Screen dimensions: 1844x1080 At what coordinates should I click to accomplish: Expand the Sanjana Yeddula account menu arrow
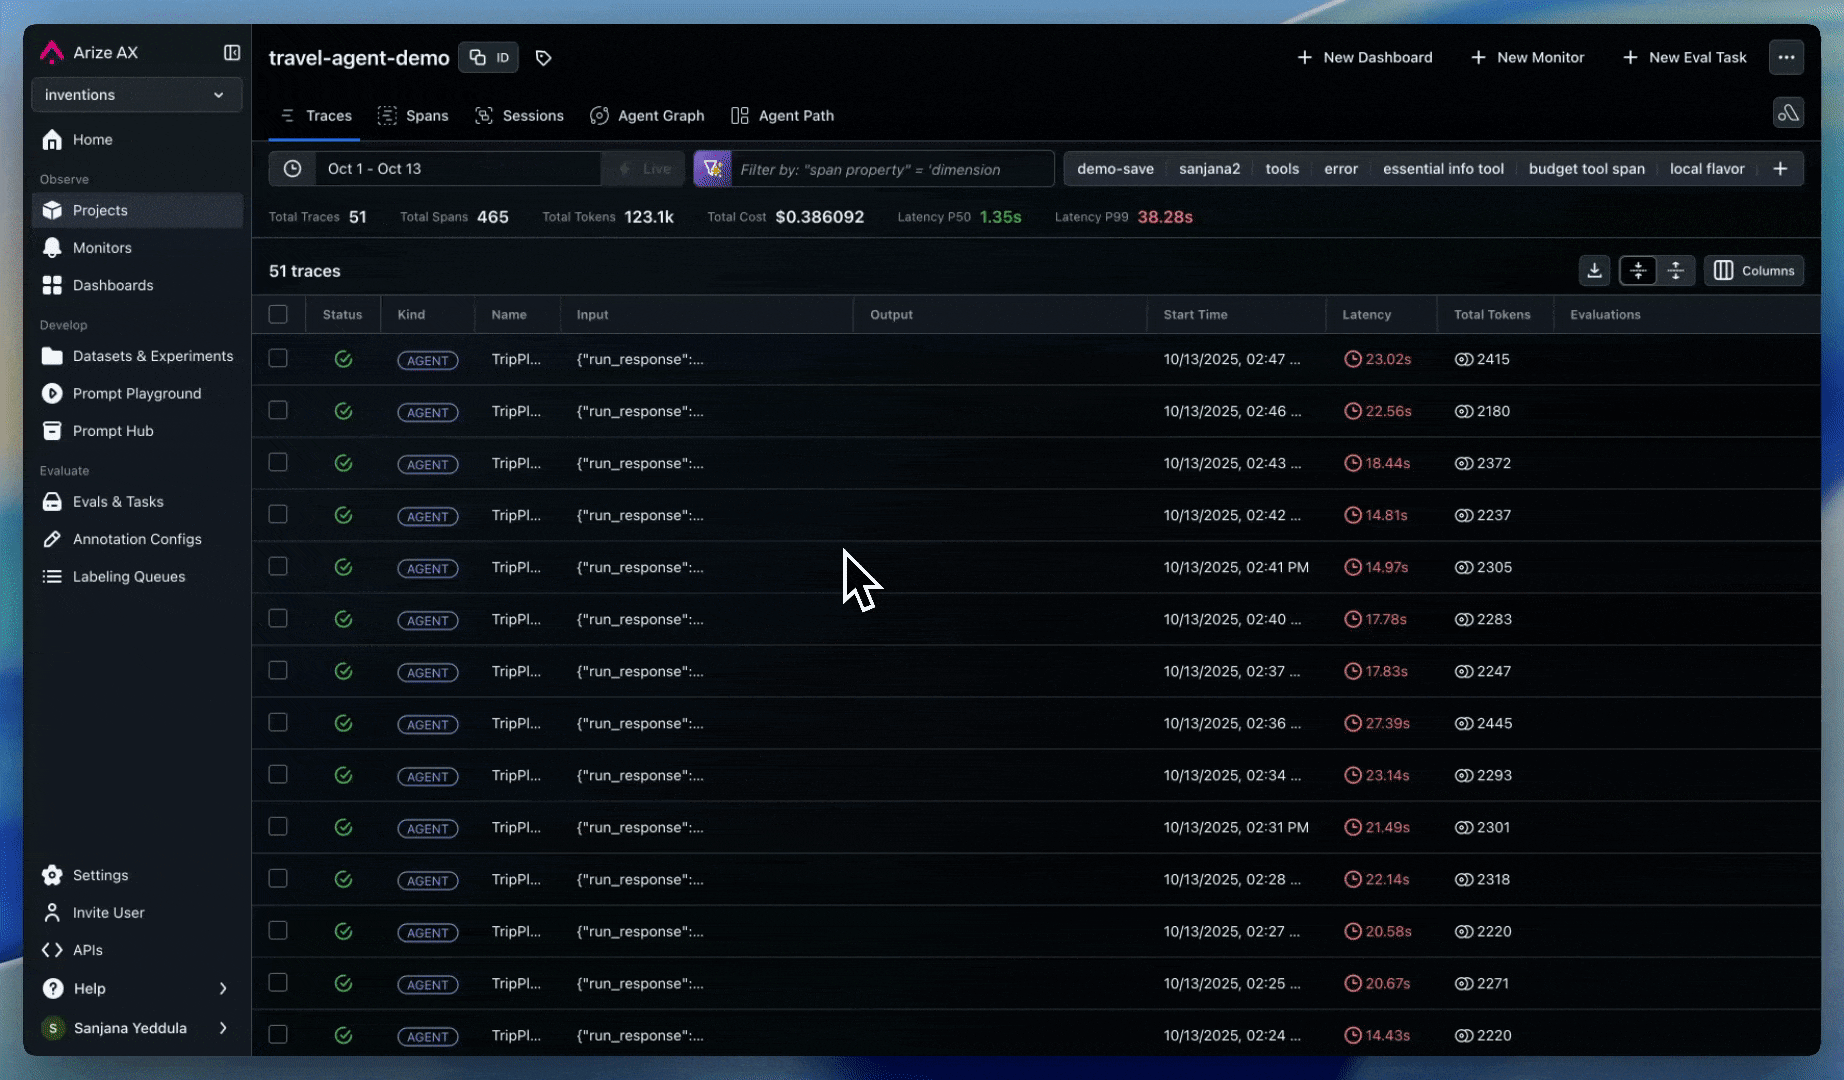[x=223, y=1028]
